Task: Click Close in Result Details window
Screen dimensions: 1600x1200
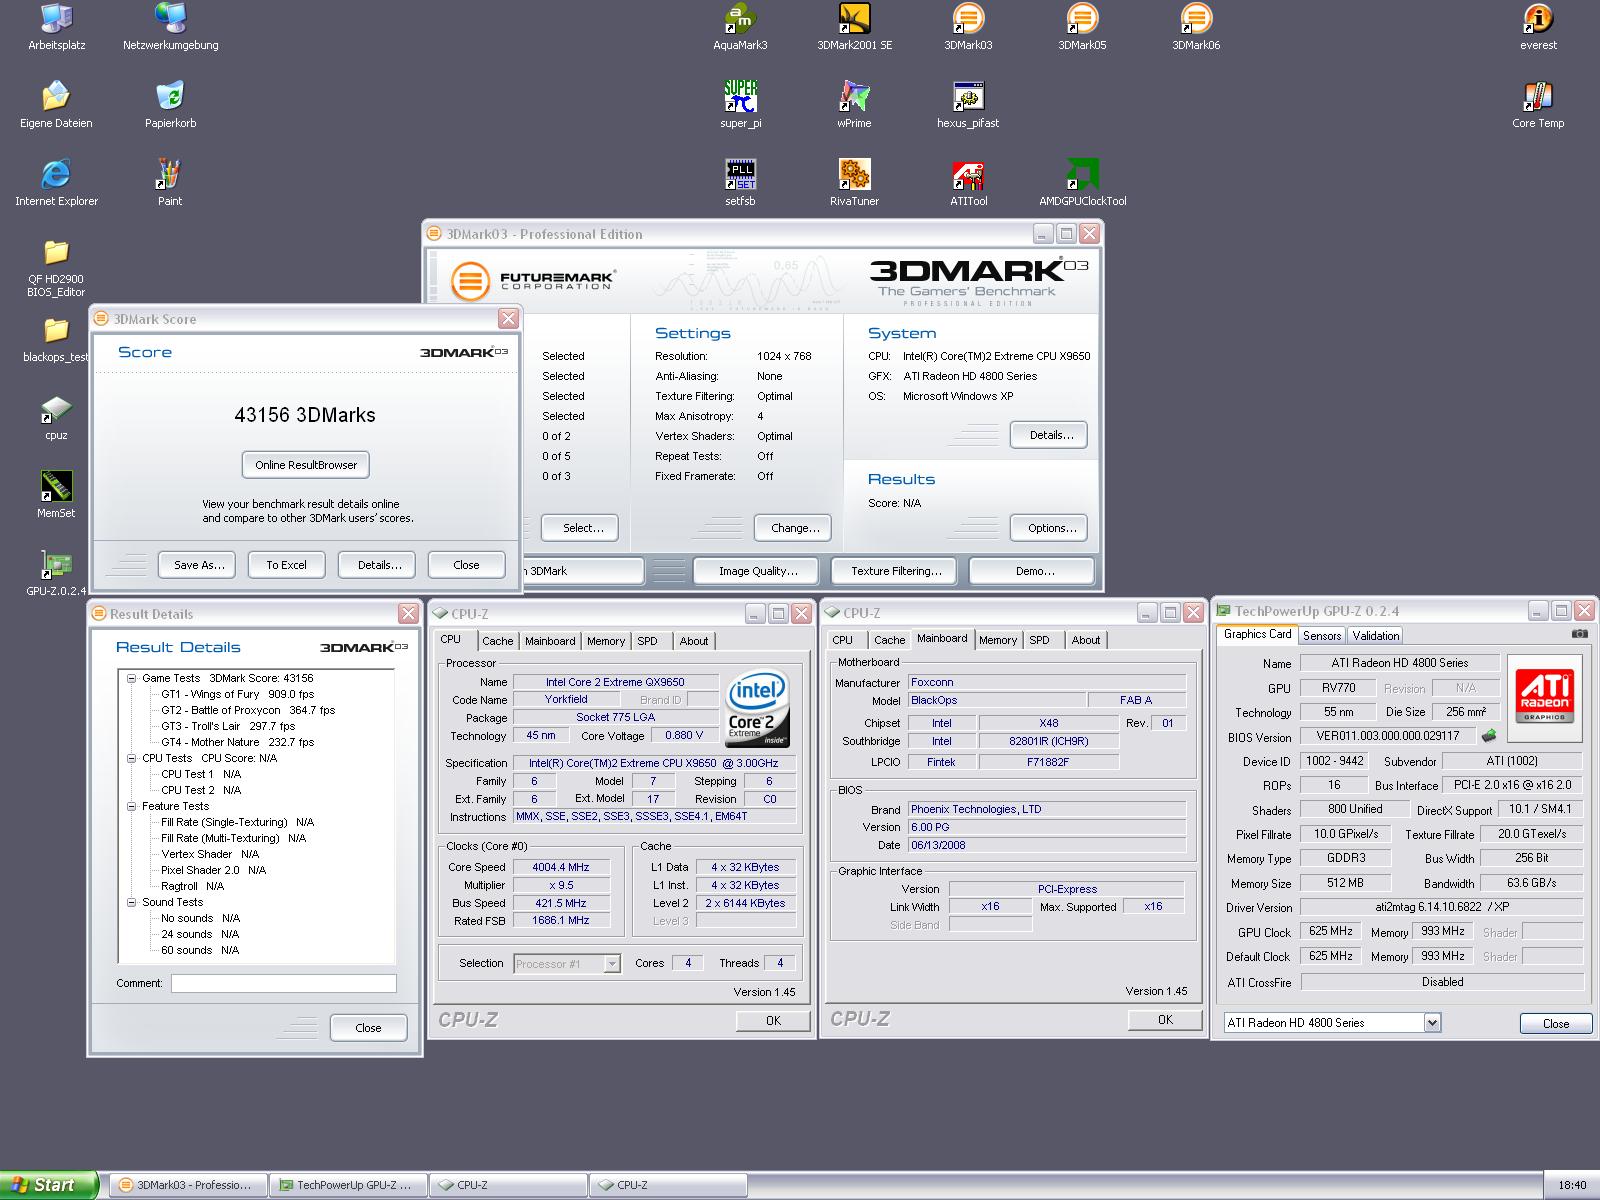Action: tap(368, 1028)
